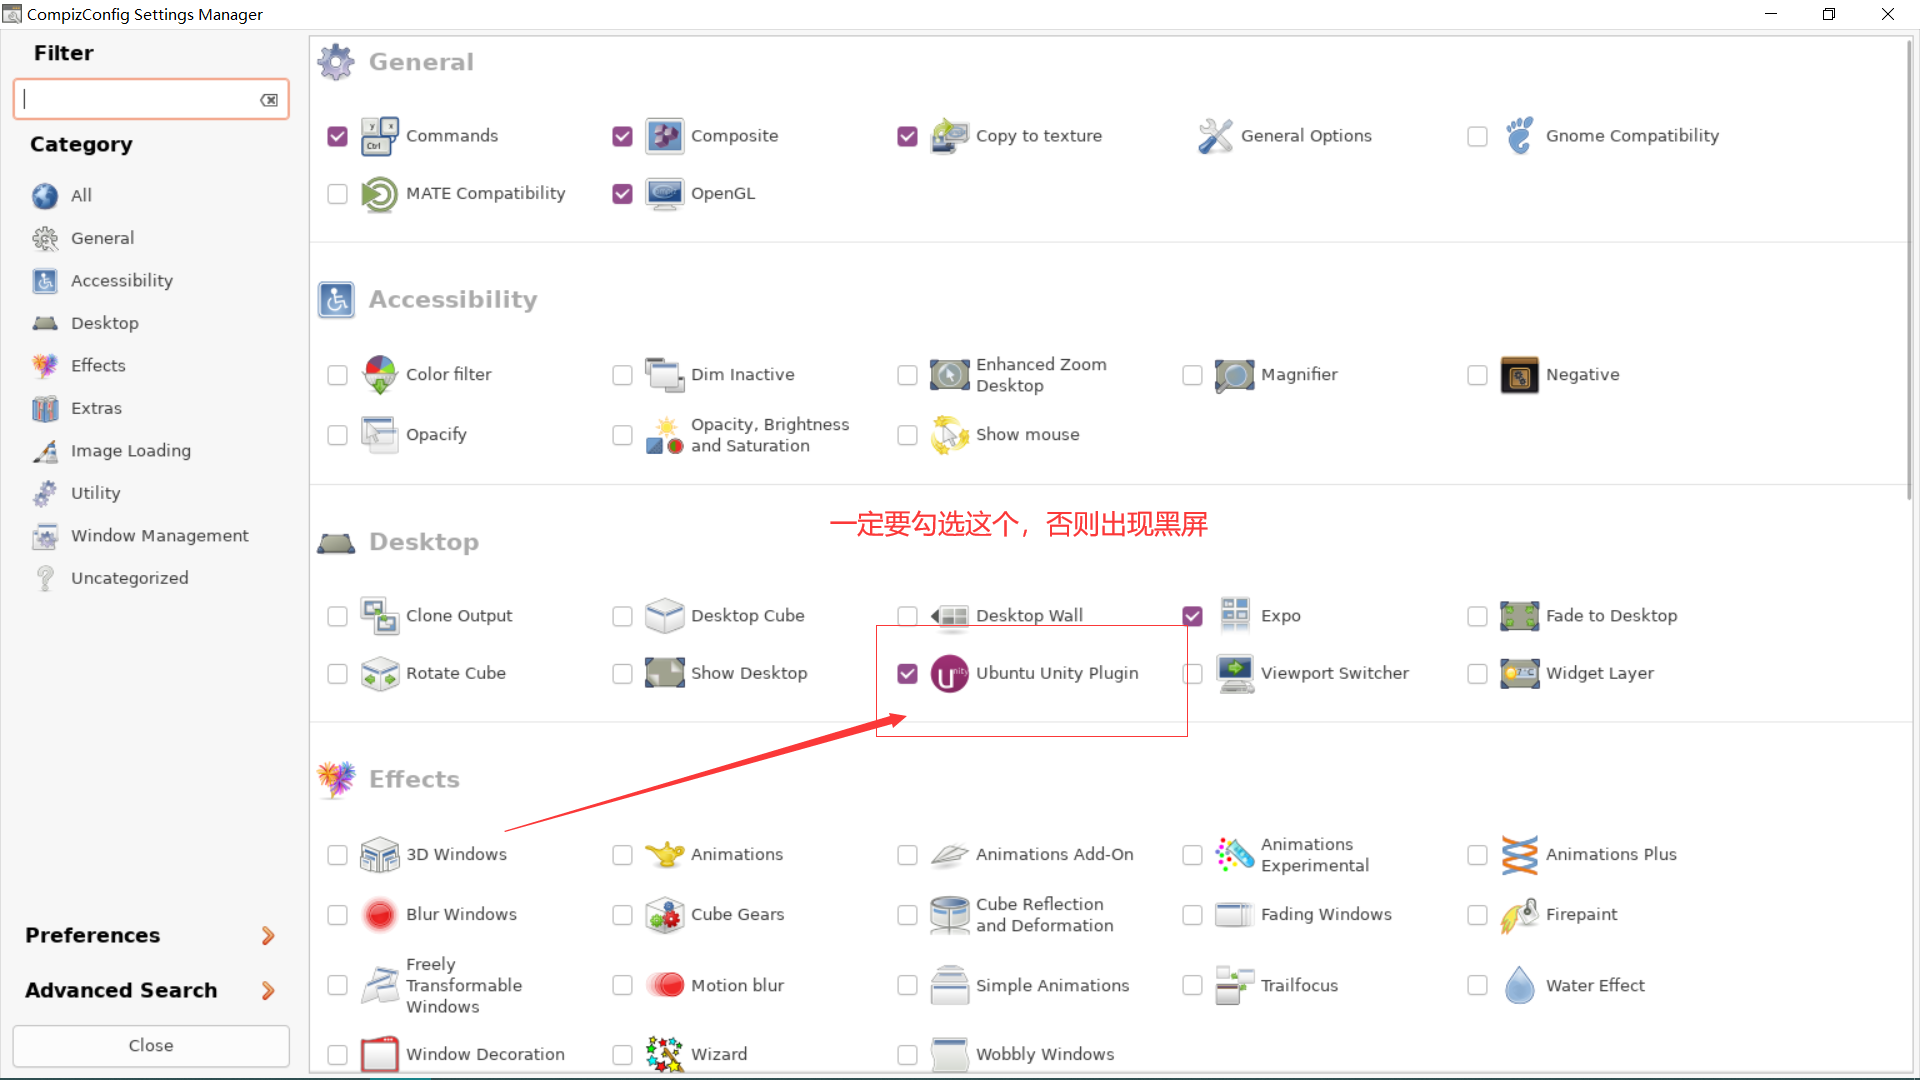Disable the Expo checkbox

(1192, 616)
